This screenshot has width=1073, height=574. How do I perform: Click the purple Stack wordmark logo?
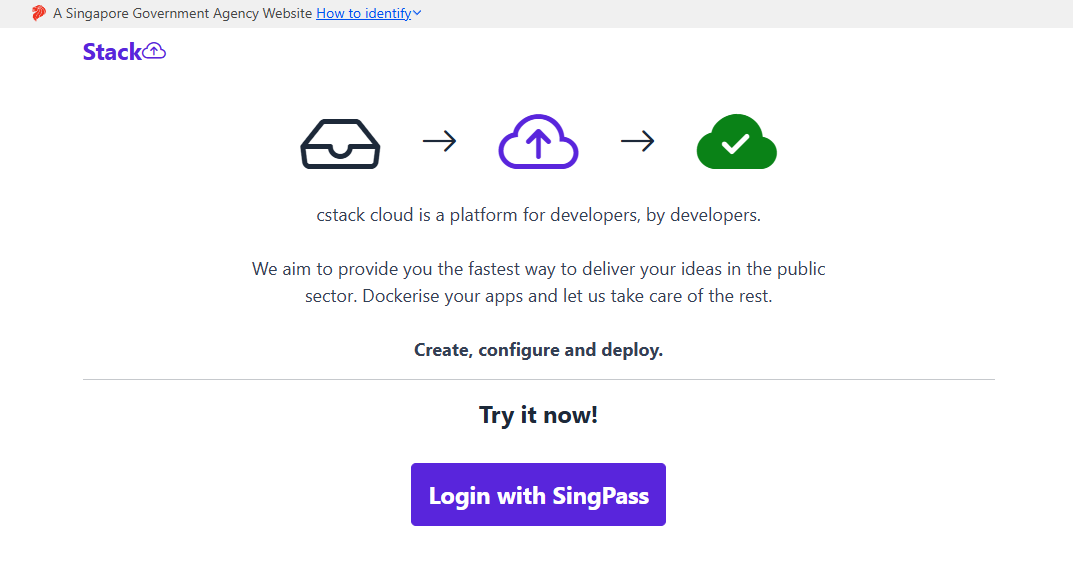(x=124, y=52)
